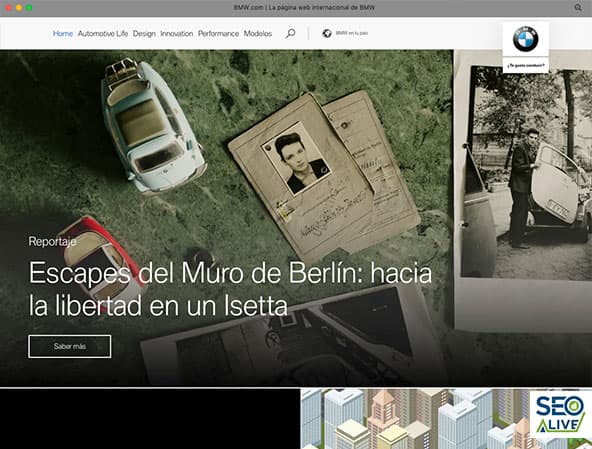Image resolution: width=592 pixels, height=449 pixels.
Task: Click the Saber más button
Action: [x=70, y=346]
